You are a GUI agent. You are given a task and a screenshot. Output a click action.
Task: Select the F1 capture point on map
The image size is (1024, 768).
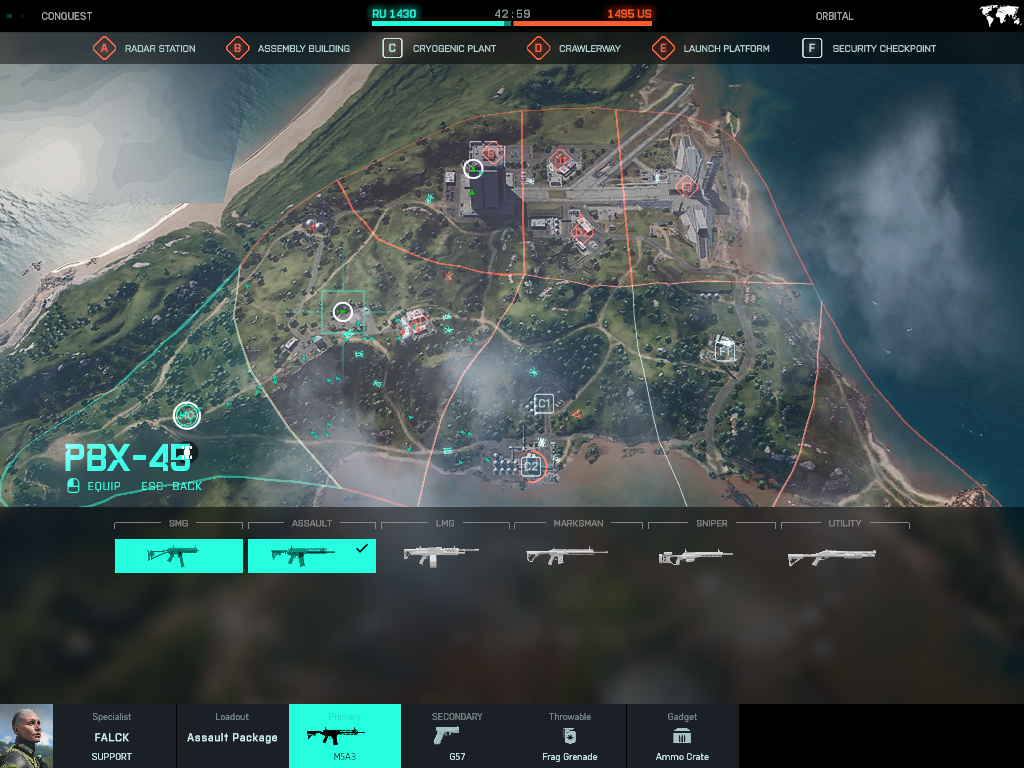pyautogui.click(x=724, y=351)
